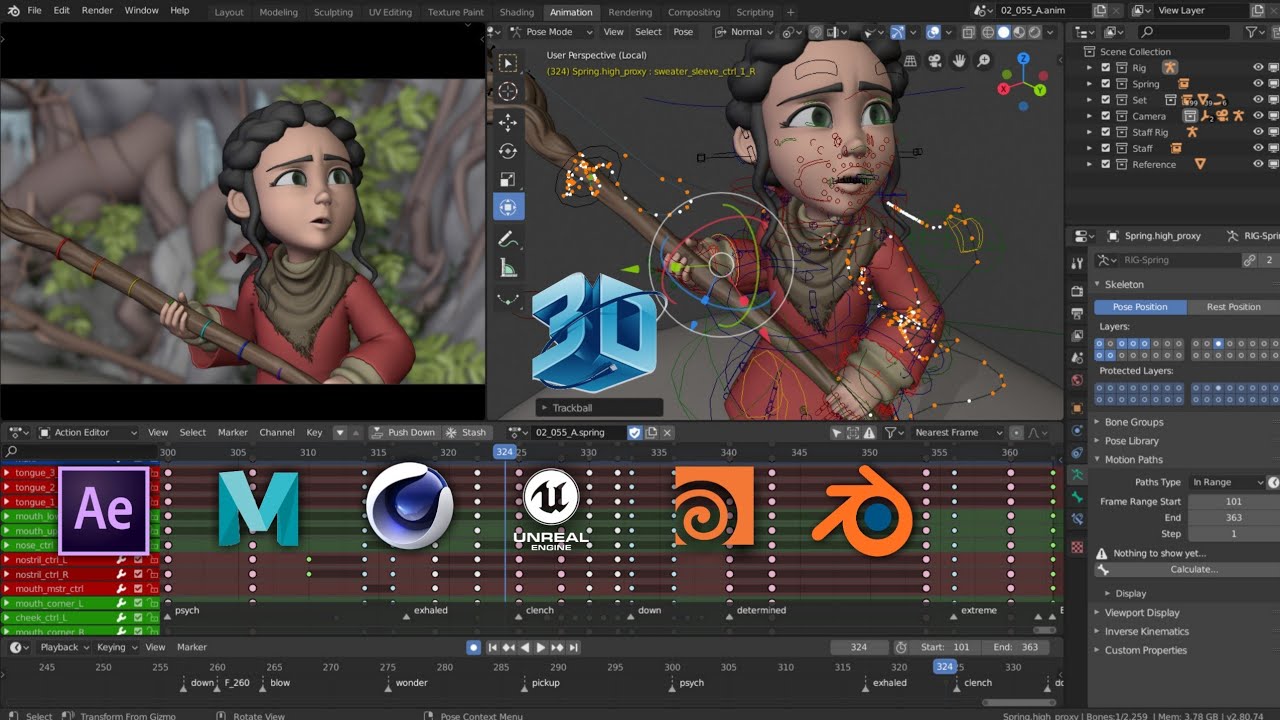This screenshot has height=720, width=1280.
Task: Click the blue Z axis on the navigation gizmo
Action: click(1023, 59)
